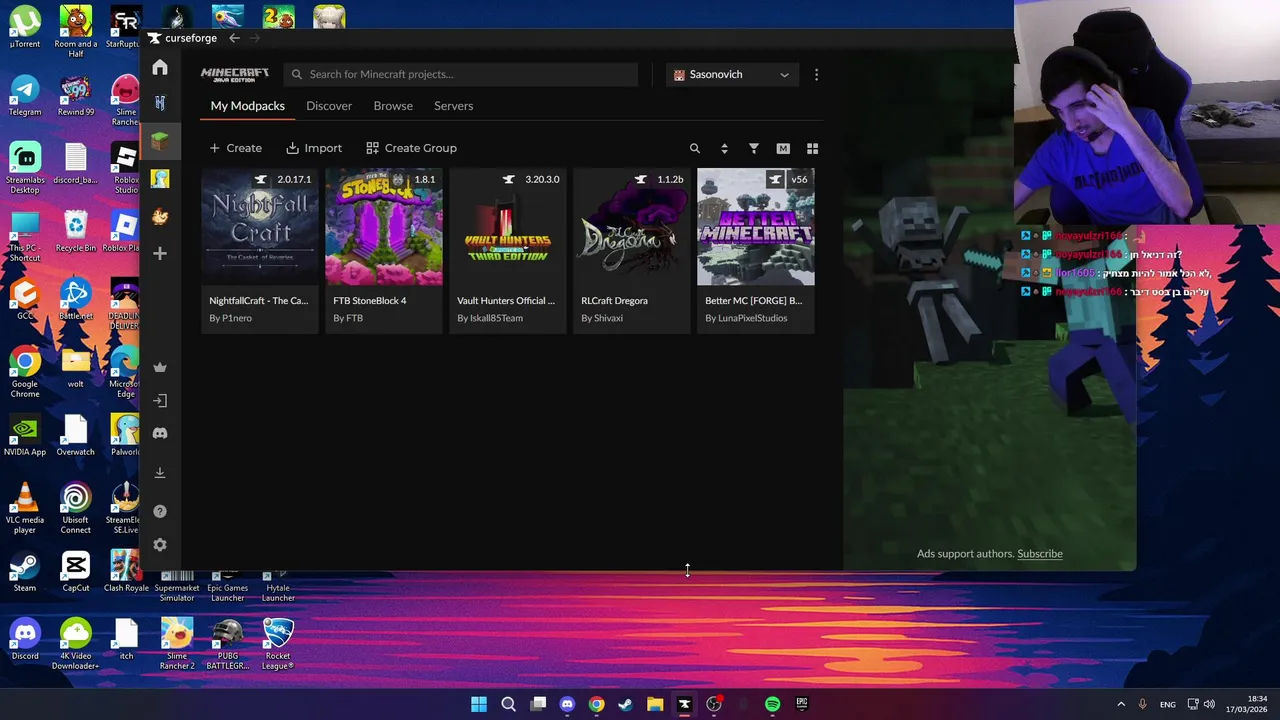Image resolution: width=1280 pixels, height=720 pixels.
Task: Toggle the M mod-loader filter icon
Action: tap(783, 148)
